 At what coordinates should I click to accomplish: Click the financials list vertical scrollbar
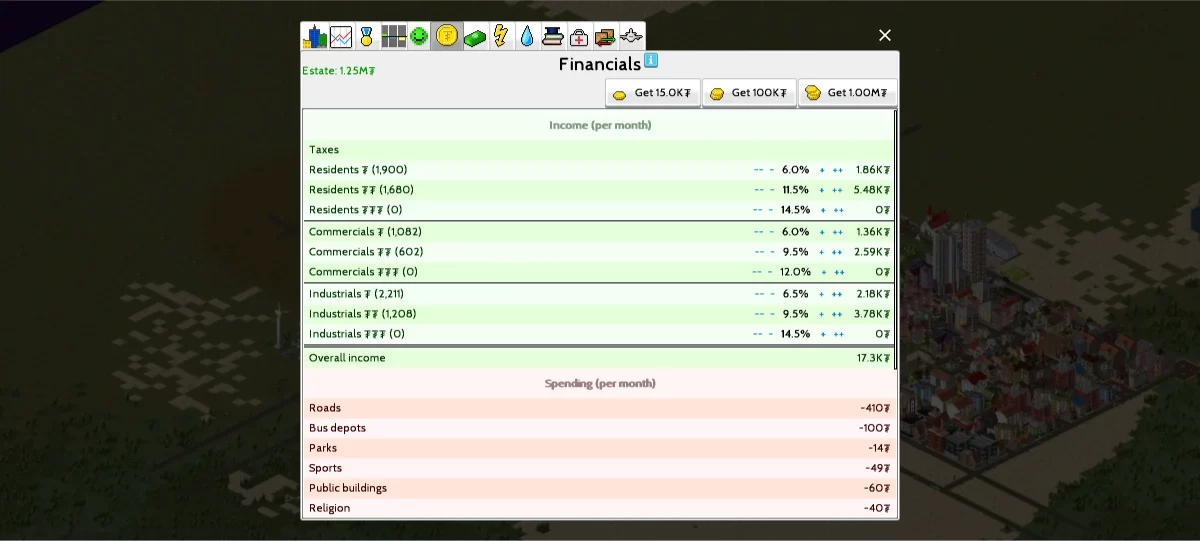click(895, 240)
